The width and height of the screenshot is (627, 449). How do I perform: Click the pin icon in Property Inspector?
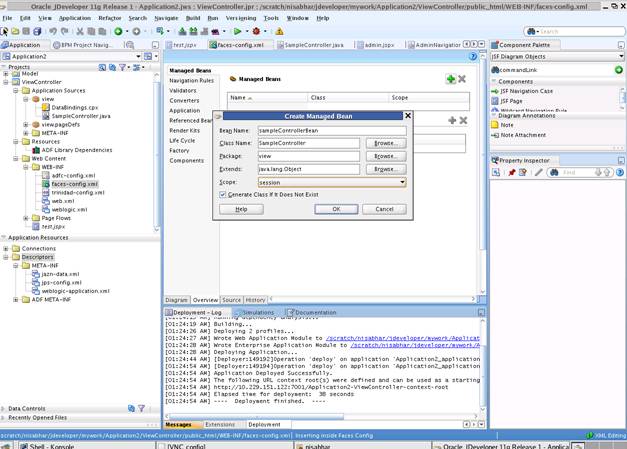(511, 172)
